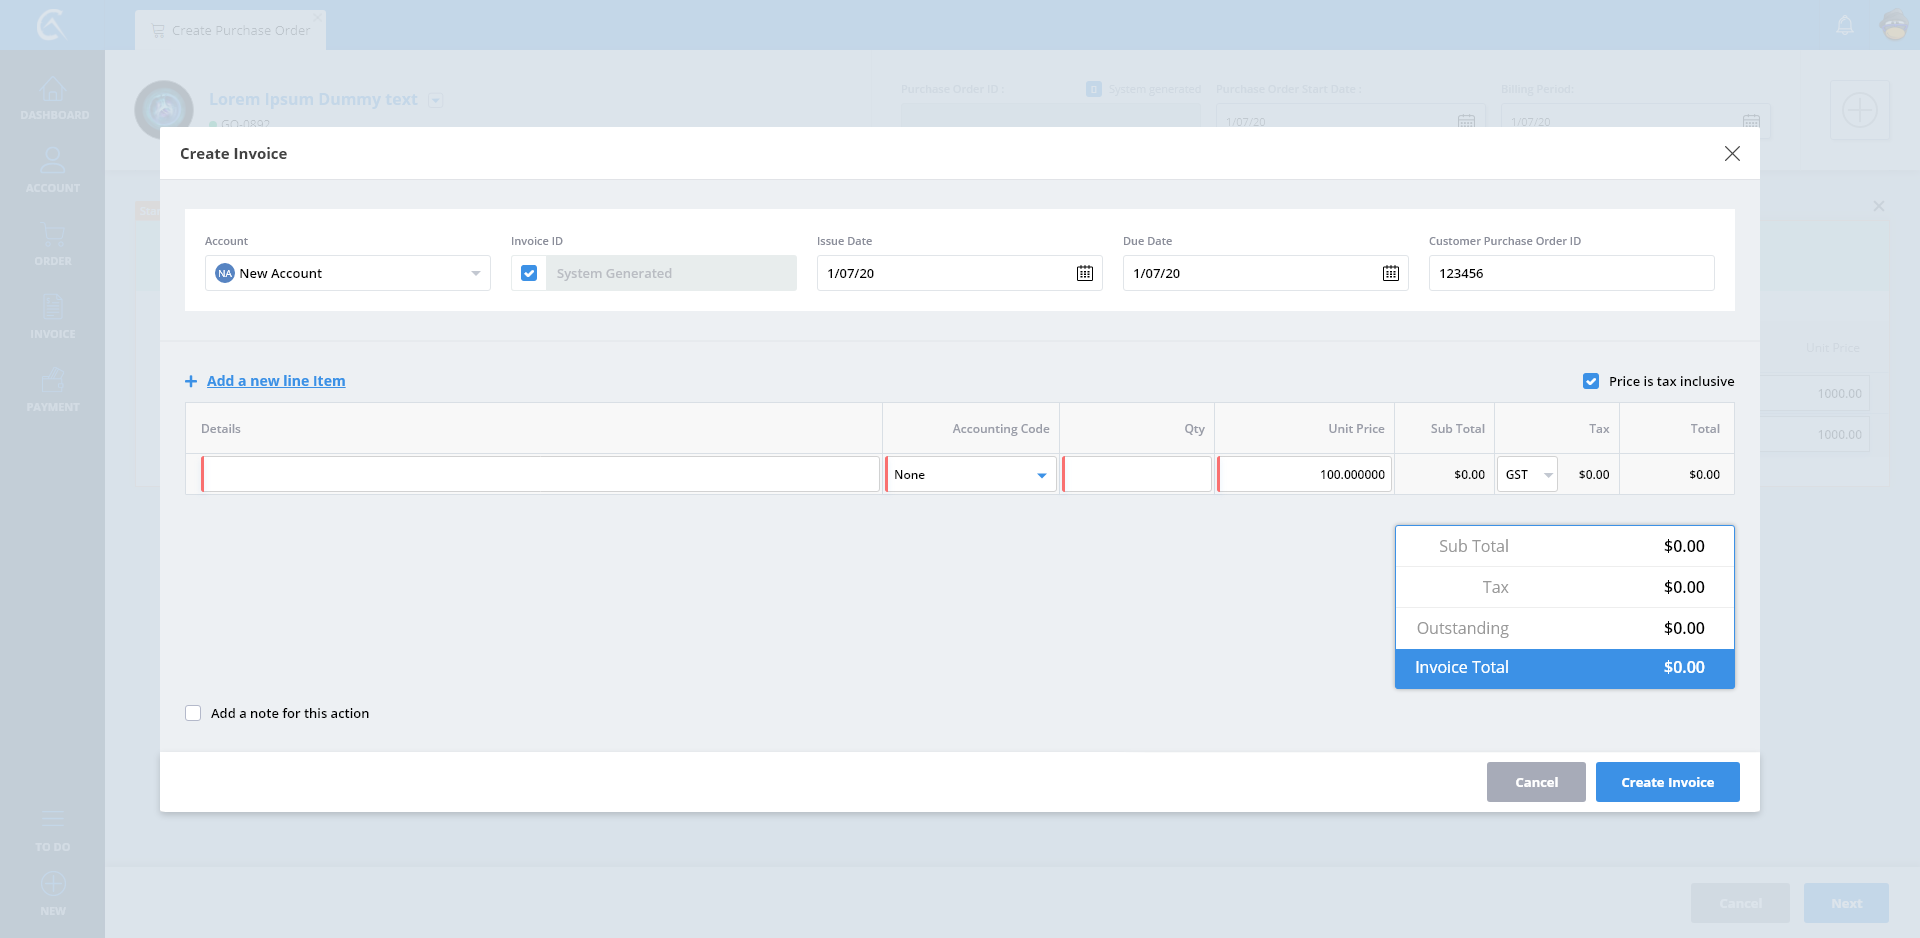The width and height of the screenshot is (1920, 938).
Task: Click the Cancel button in the invoice dialog
Action: click(1536, 782)
